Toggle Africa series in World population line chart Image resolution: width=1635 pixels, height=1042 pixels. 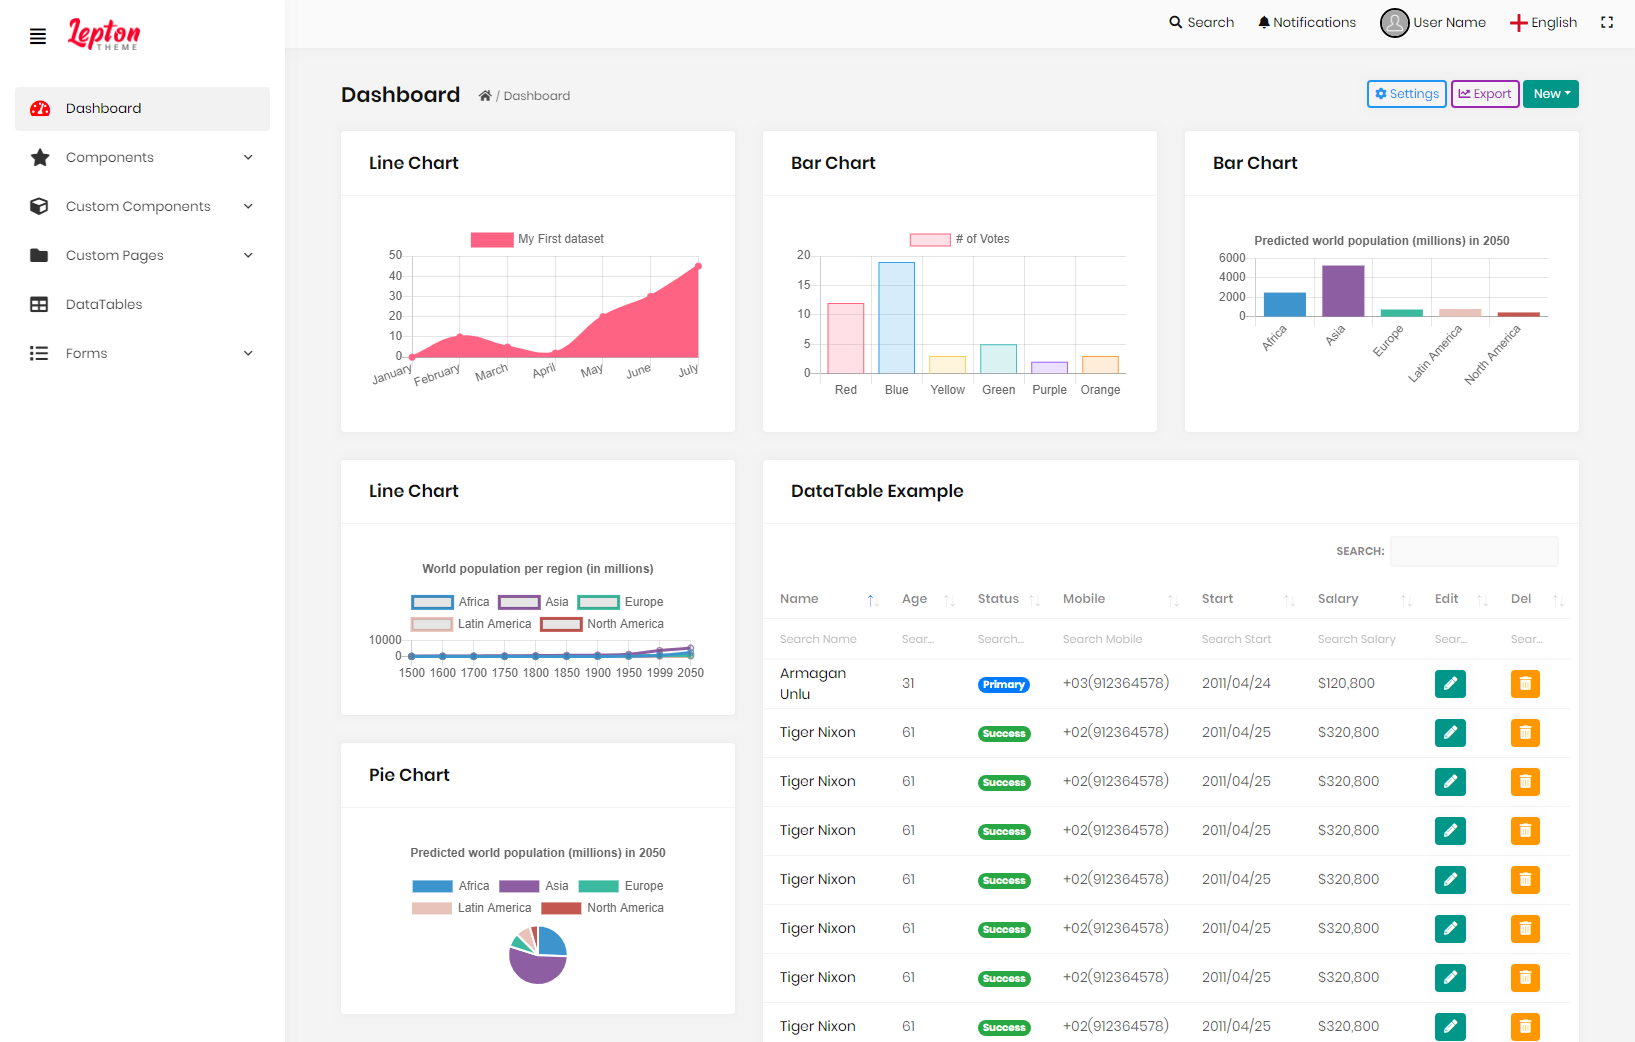[451, 602]
